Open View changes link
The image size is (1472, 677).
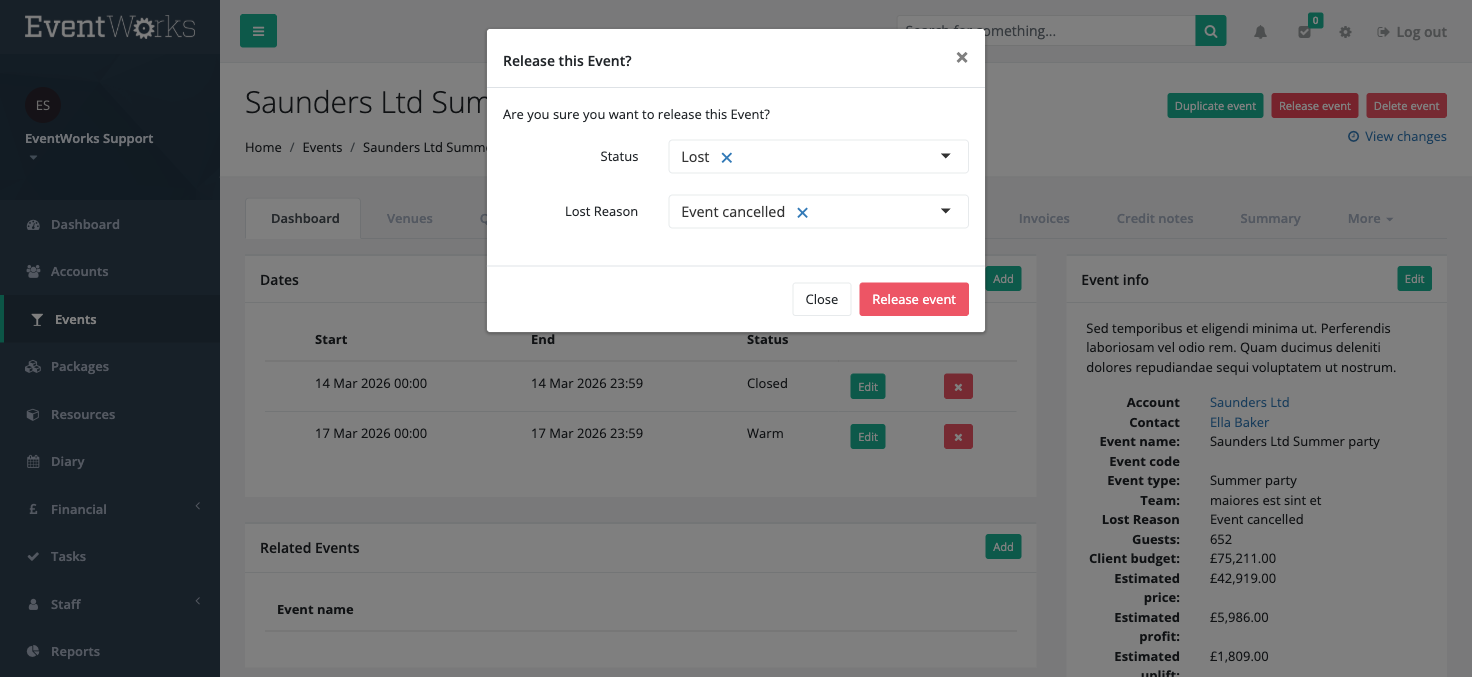tap(1397, 136)
